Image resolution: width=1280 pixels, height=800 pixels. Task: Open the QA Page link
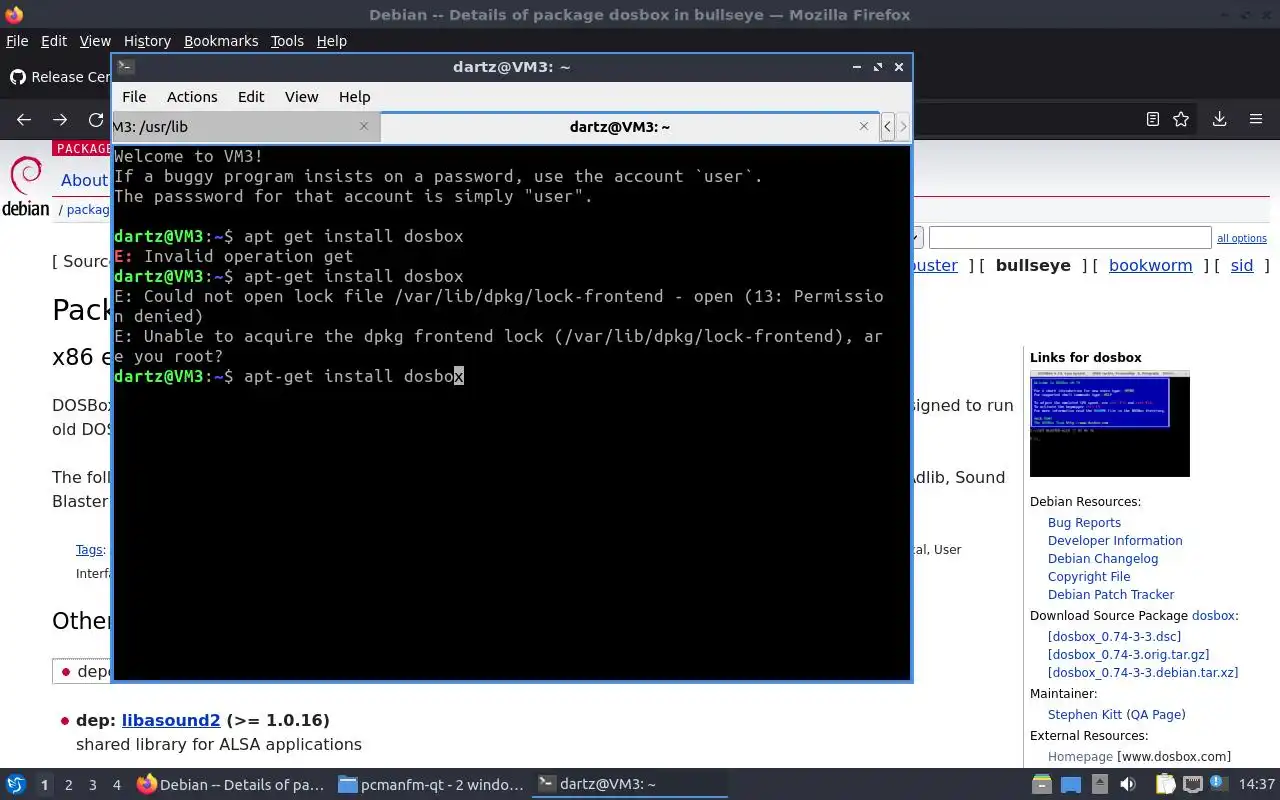pyautogui.click(x=1156, y=715)
